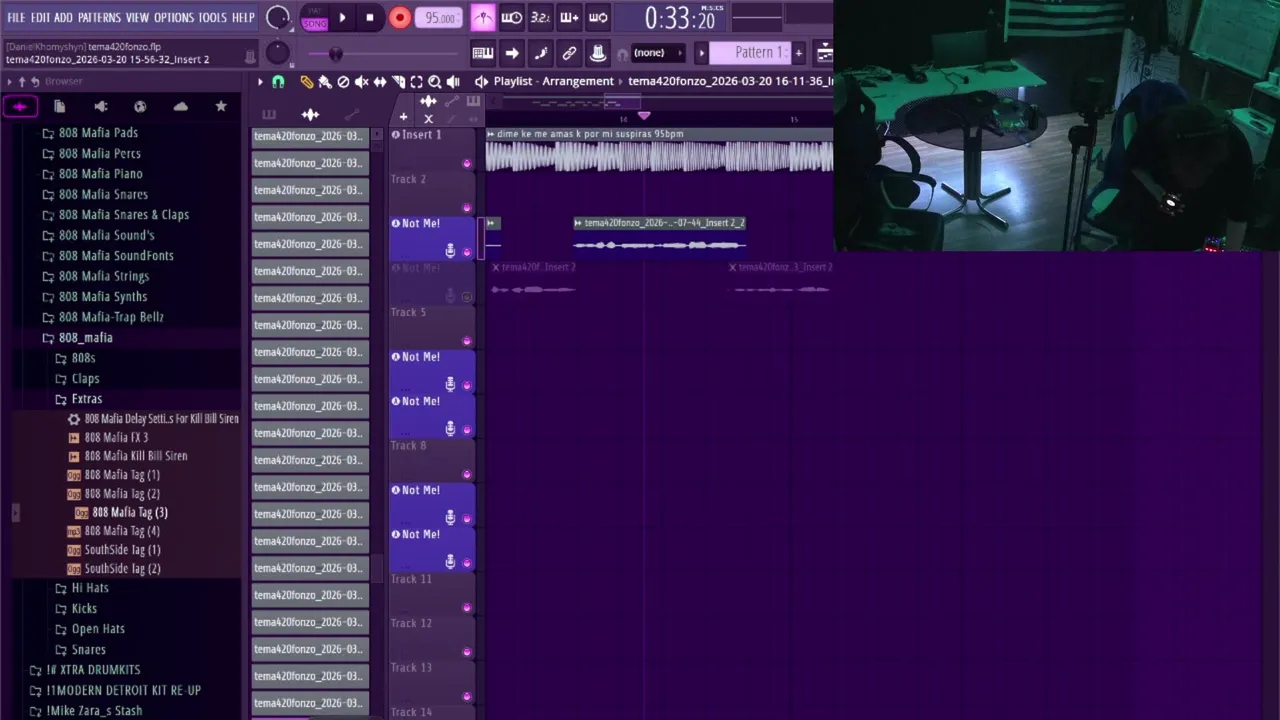This screenshot has height=720, width=1280.
Task: Click the Browser undo back arrow
Action: [35, 82]
